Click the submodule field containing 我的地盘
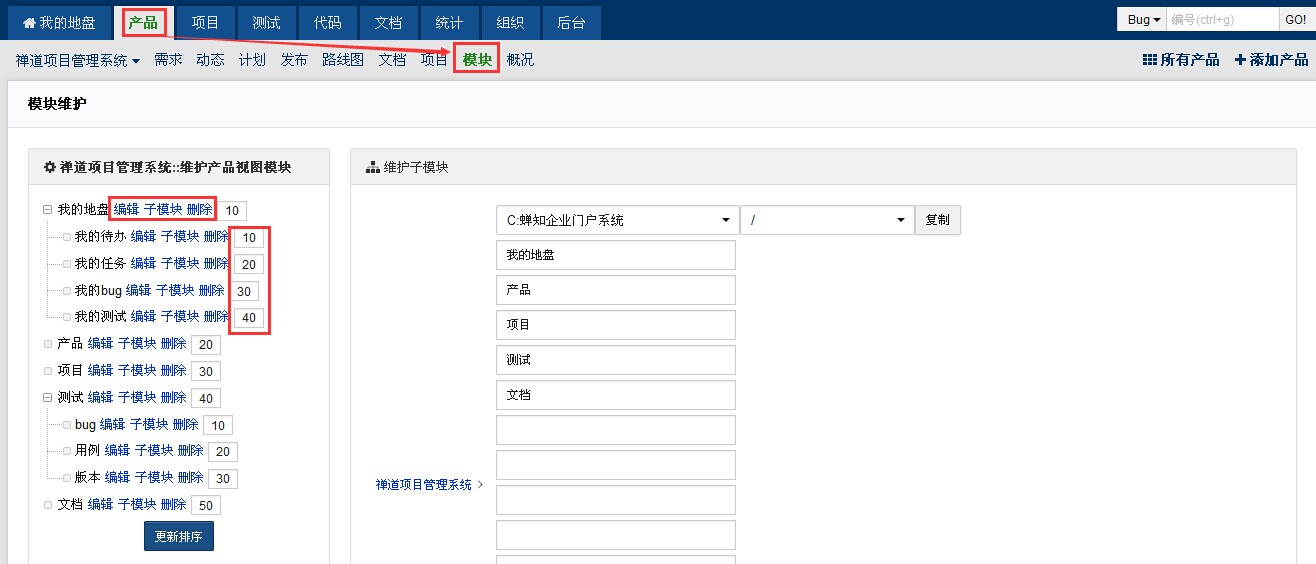1316x564 pixels. (x=616, y=255)
